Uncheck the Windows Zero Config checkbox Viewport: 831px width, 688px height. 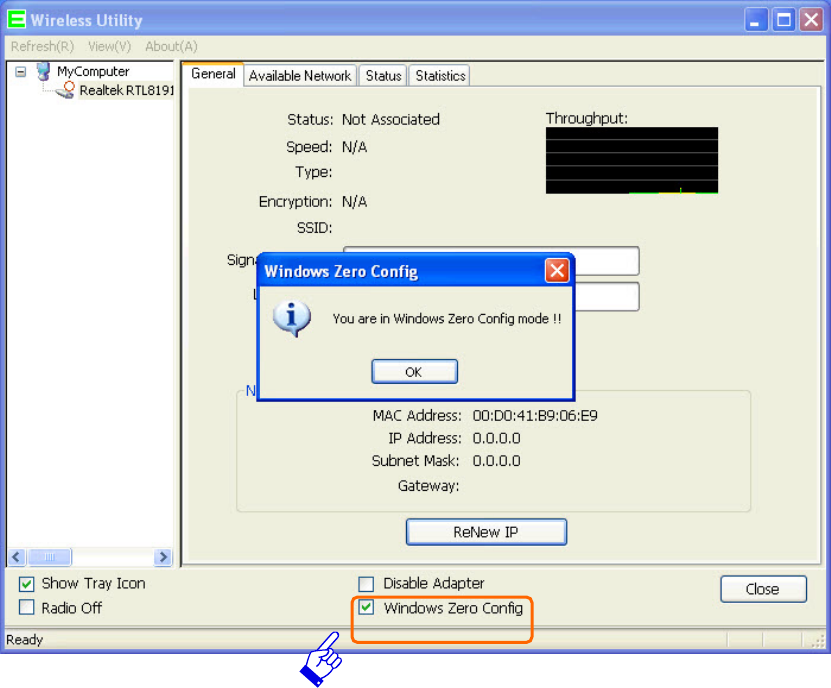(366, 607)
